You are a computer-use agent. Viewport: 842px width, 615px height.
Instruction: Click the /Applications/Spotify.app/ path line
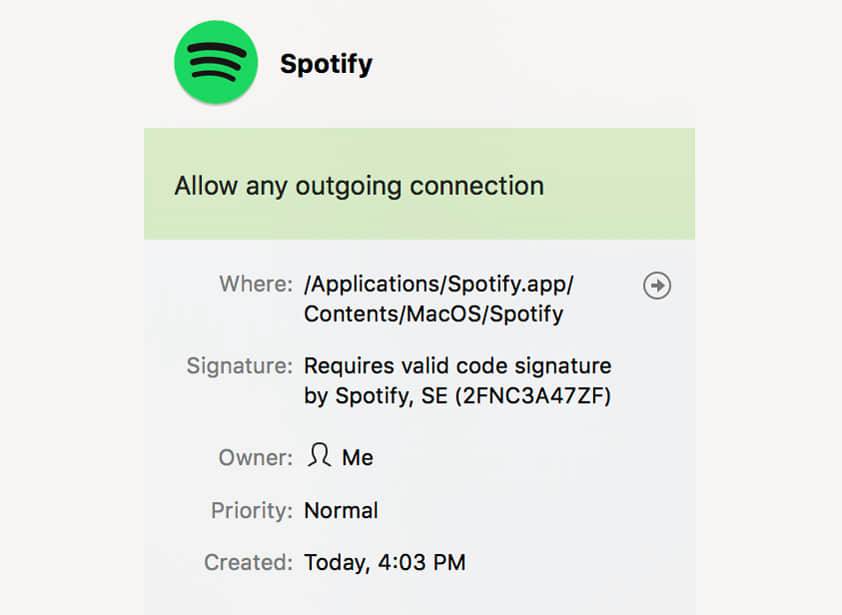pyautogui.click(x=439, y=284)
